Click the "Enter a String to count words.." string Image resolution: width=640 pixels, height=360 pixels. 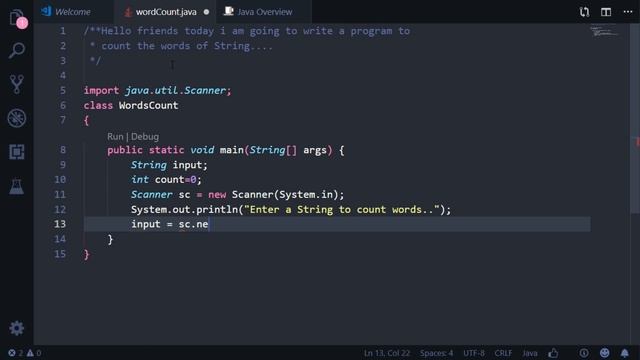tap(342, 209)
